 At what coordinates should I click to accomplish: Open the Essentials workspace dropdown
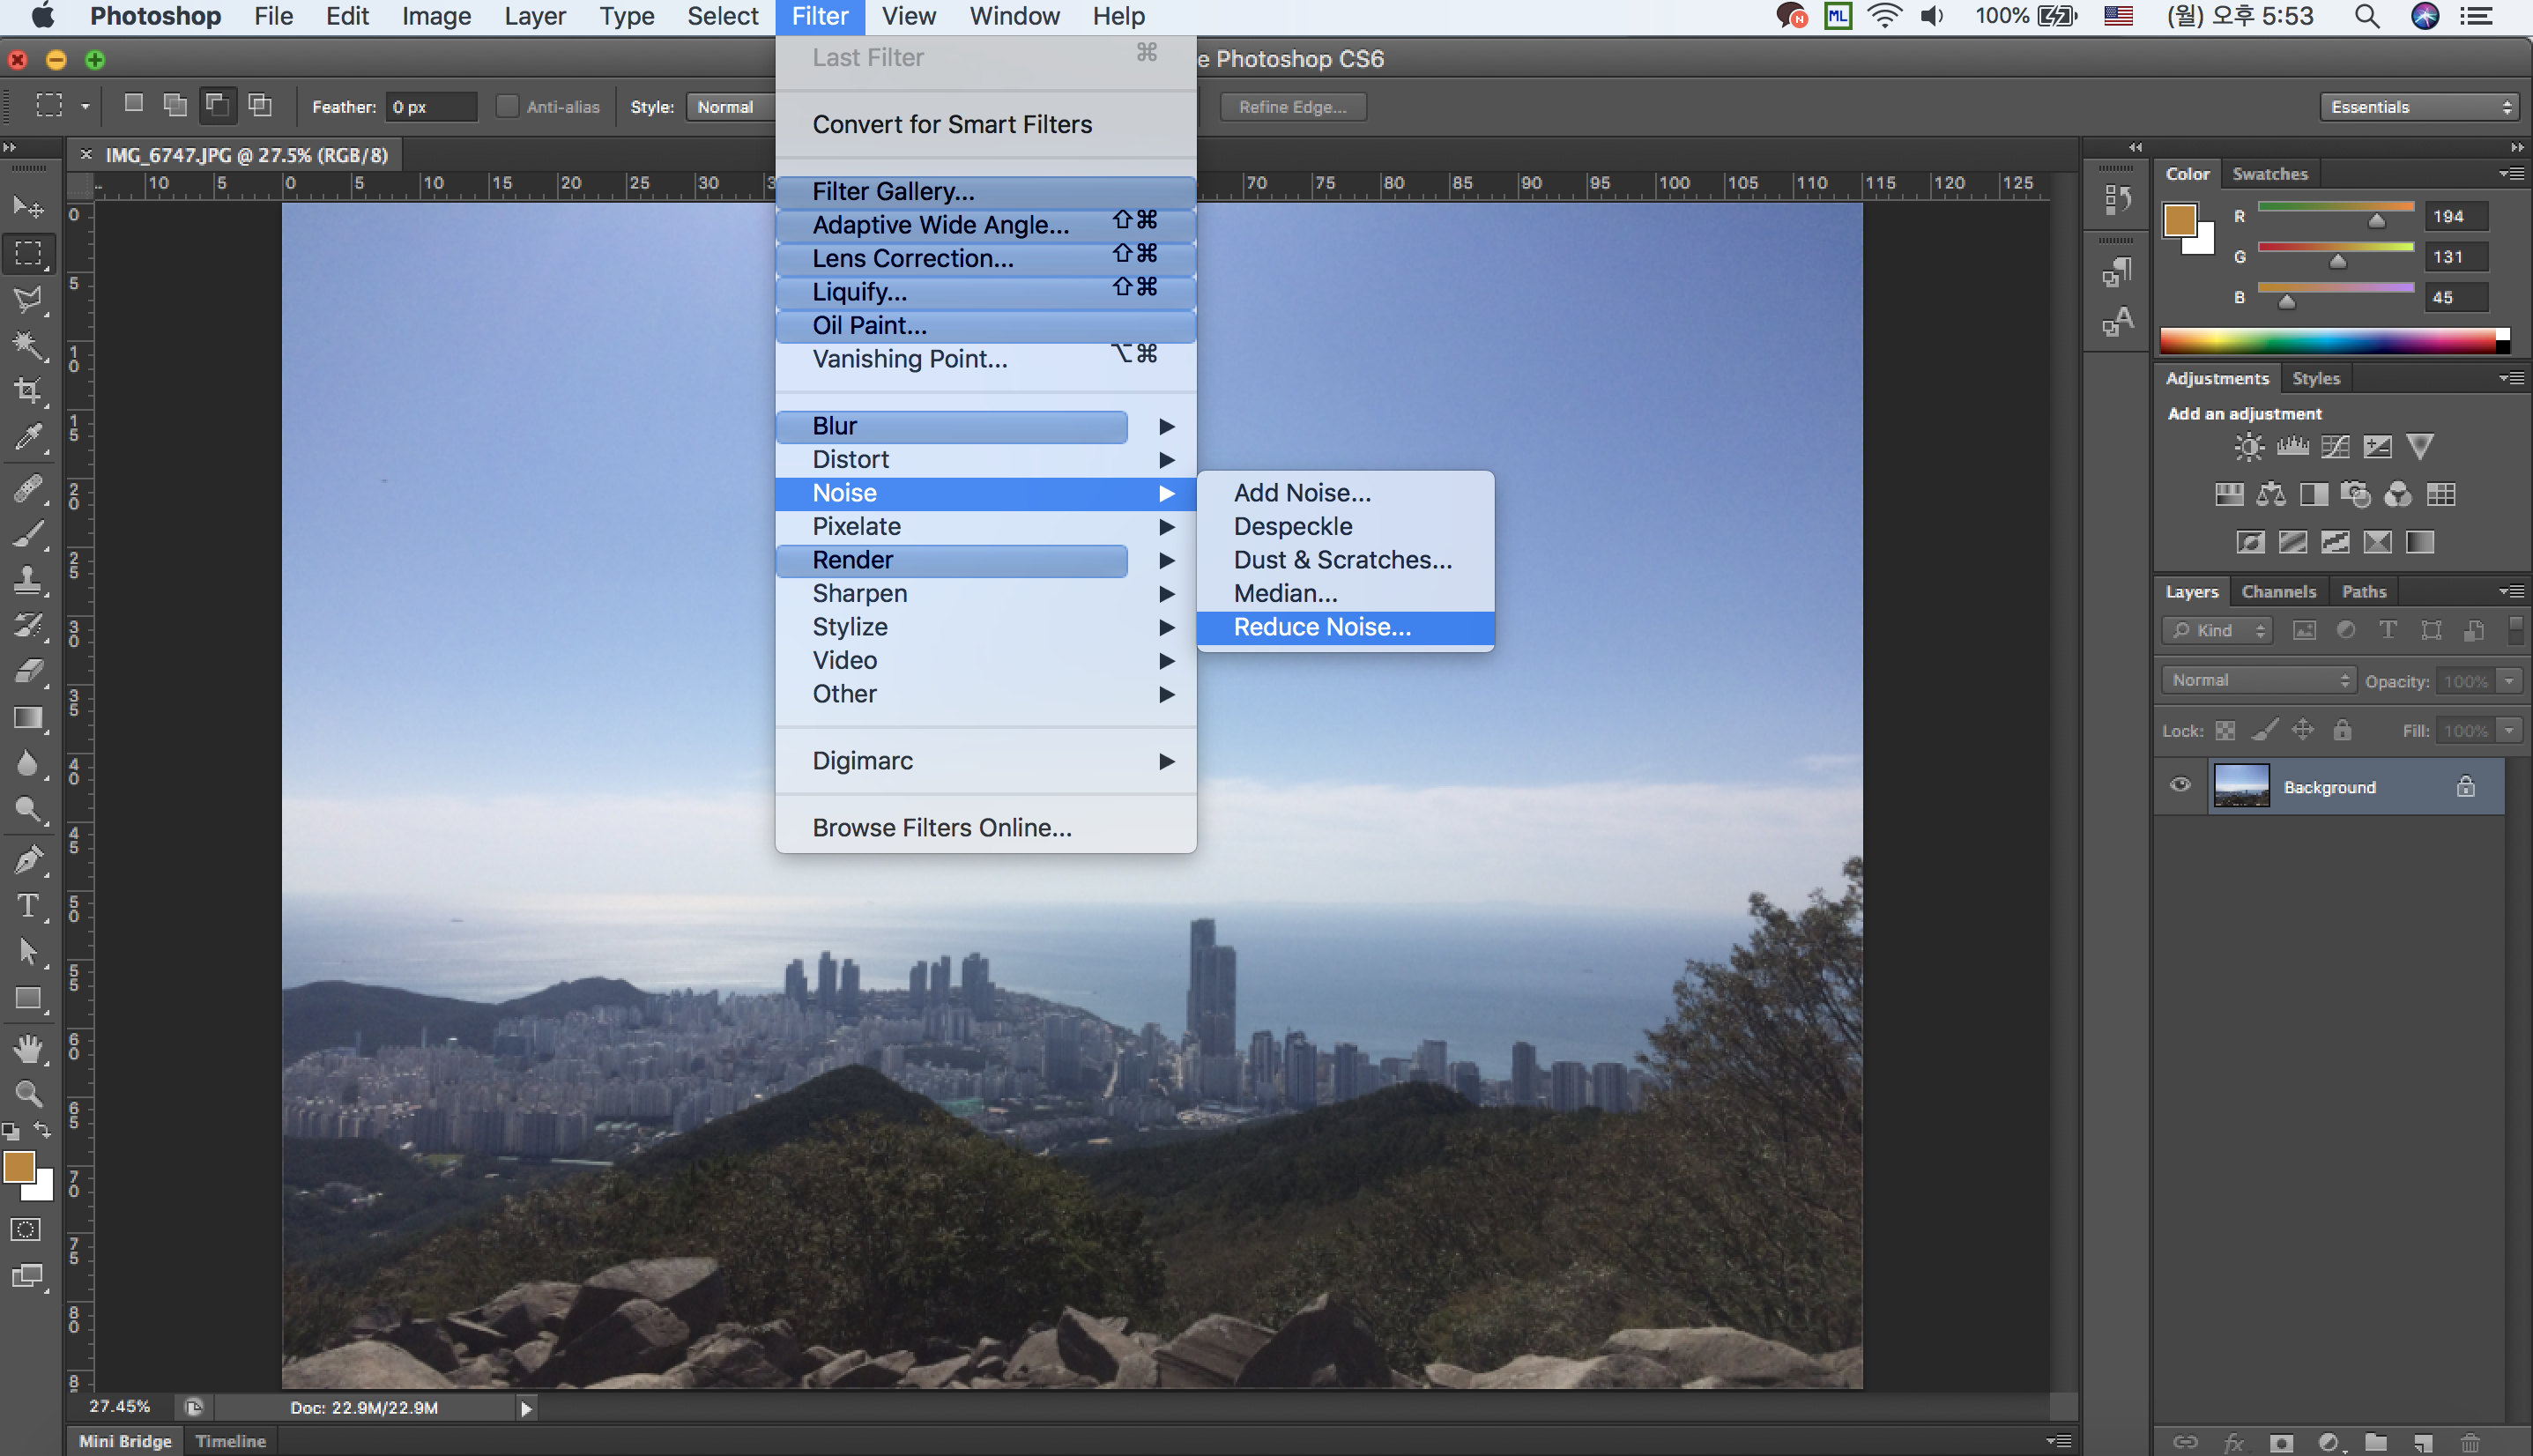(2419, 107)
